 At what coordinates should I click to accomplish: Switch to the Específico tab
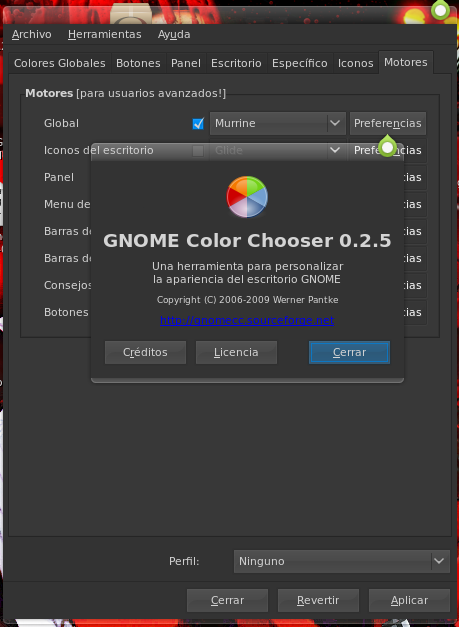coord(300,63)
